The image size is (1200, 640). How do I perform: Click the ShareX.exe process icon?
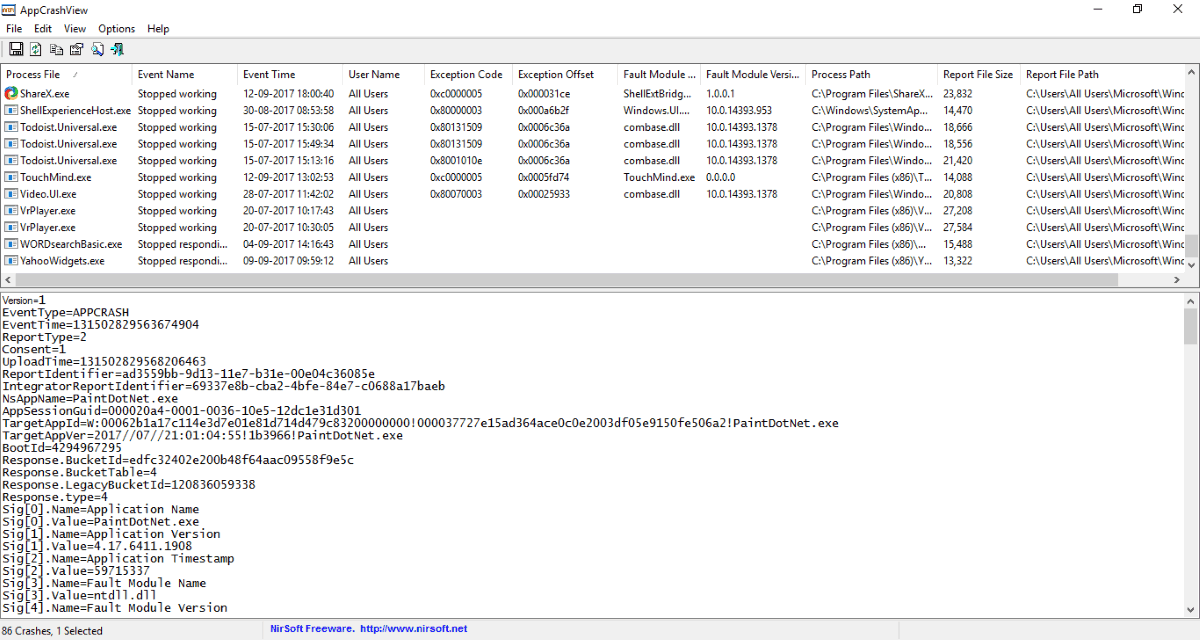tap(12, 93)
